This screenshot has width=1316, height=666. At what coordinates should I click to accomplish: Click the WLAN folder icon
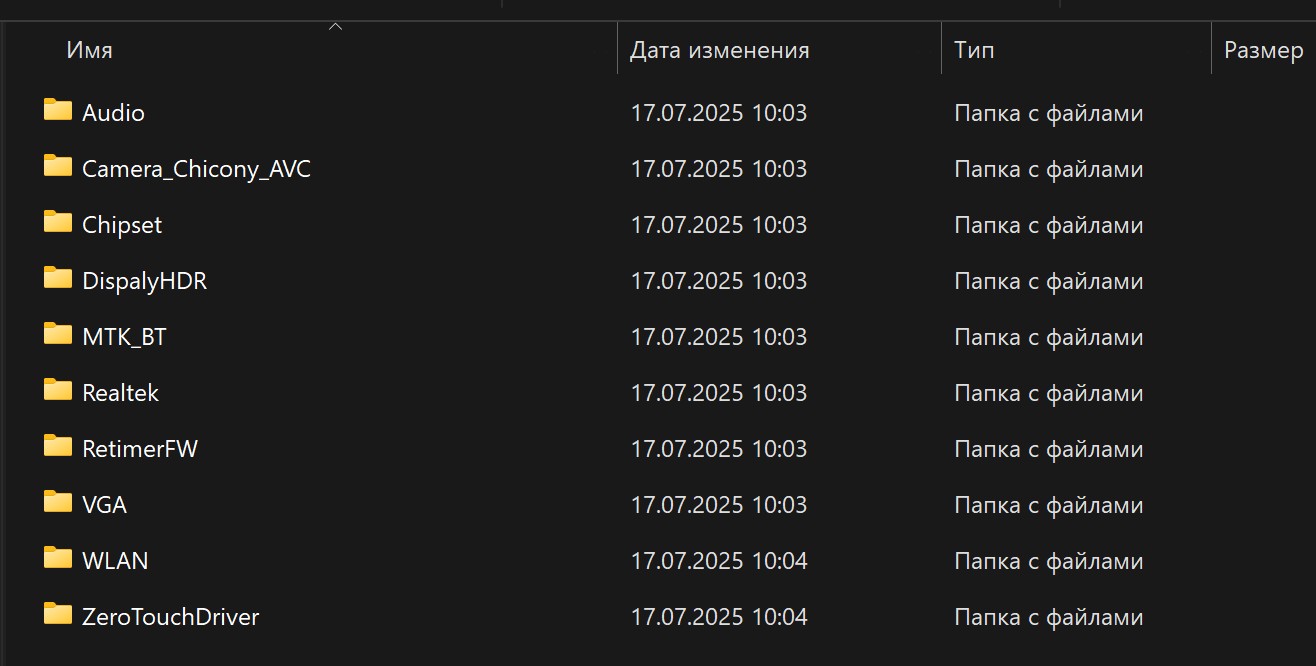[x=58, y=558]
